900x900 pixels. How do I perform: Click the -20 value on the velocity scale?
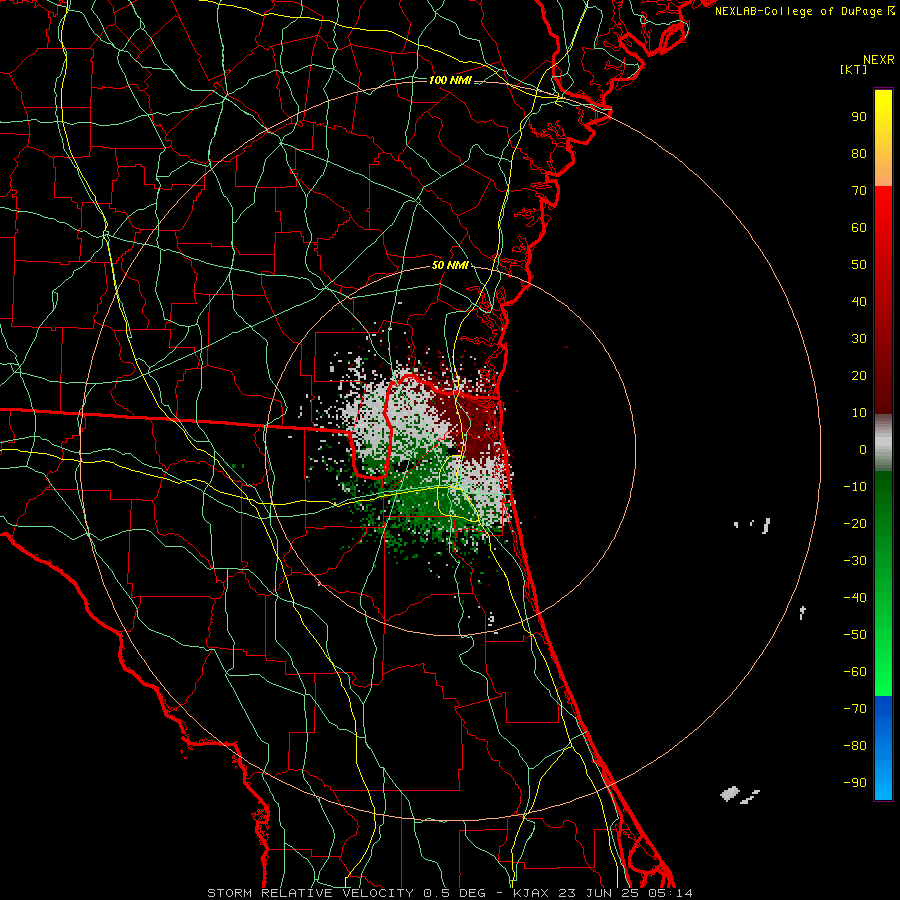[855, 523]
